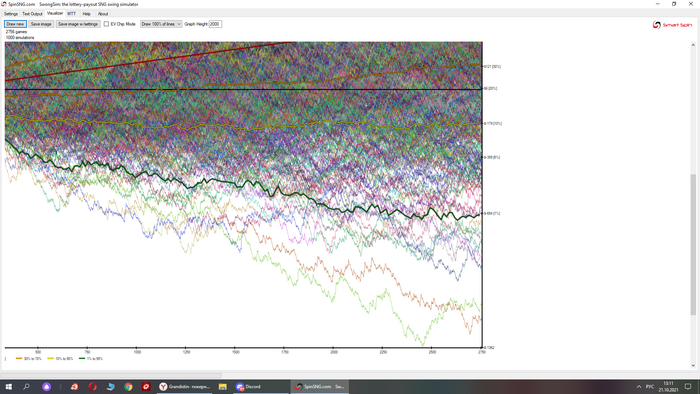
Task: Click the 1% percentile axis label
Action: tap(492, 213)
